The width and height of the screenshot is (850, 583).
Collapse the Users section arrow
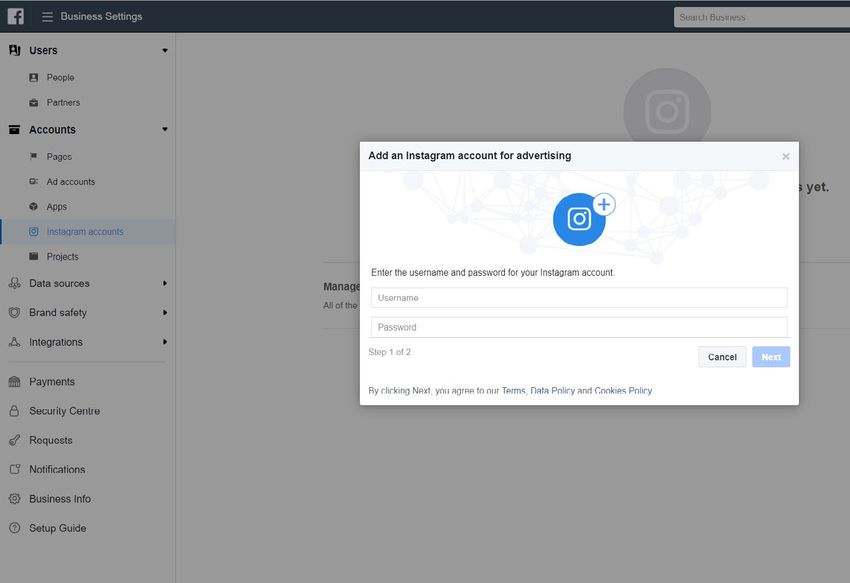pos(165,50)
